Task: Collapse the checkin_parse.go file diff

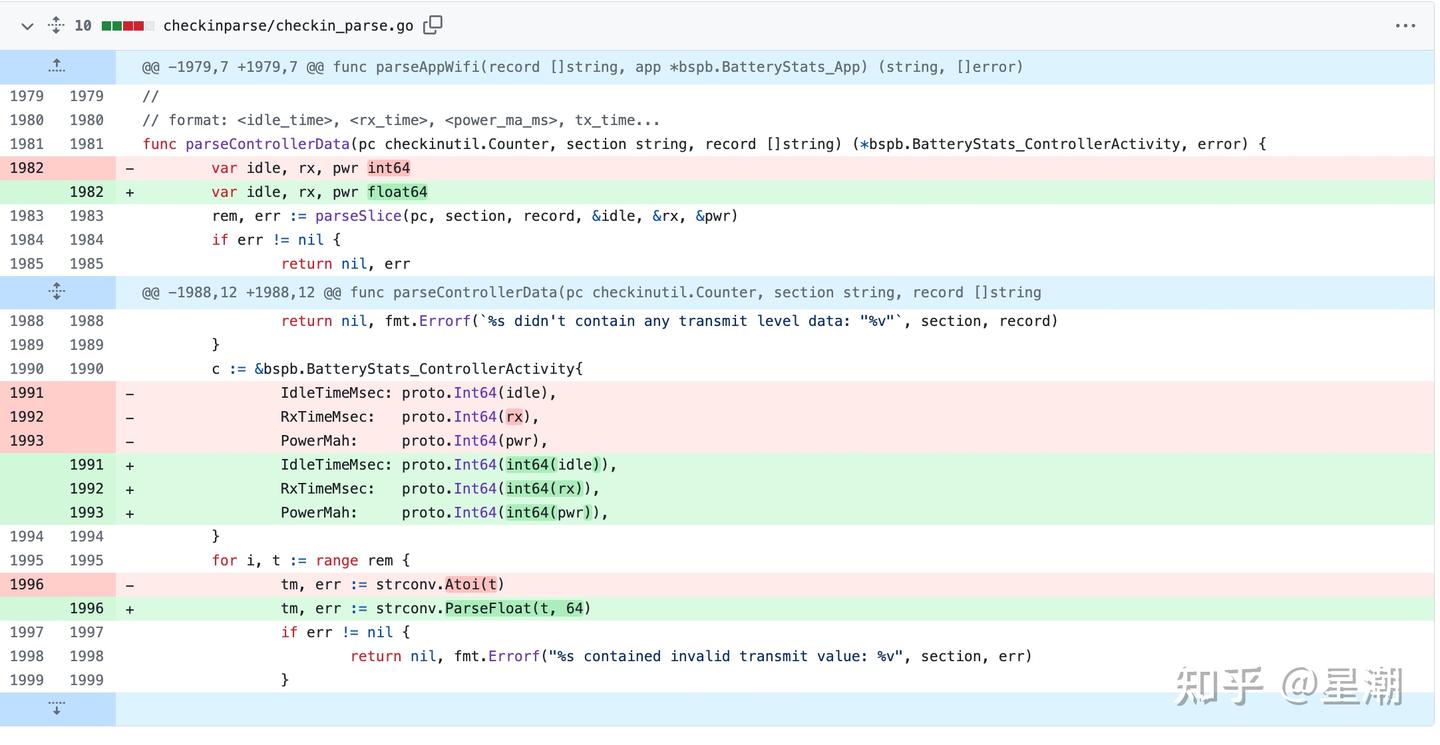Action: click(27, 26)
